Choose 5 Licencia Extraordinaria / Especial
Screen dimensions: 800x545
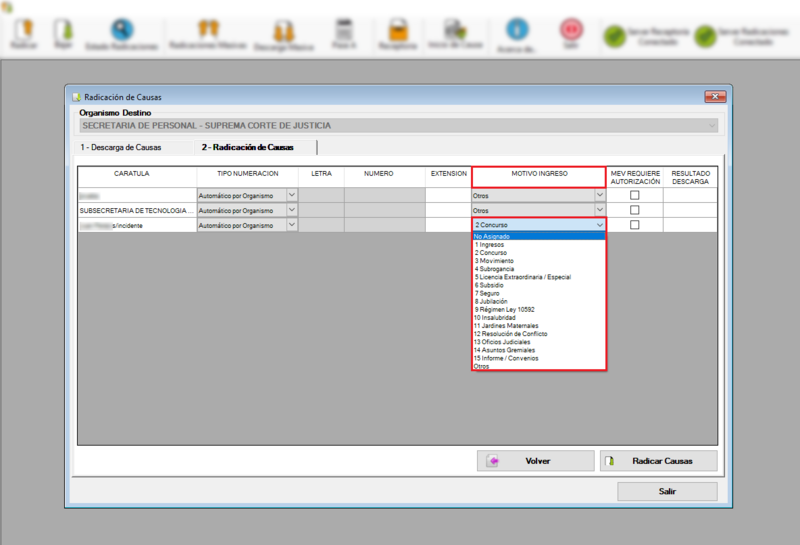click(x=539, y=277)
